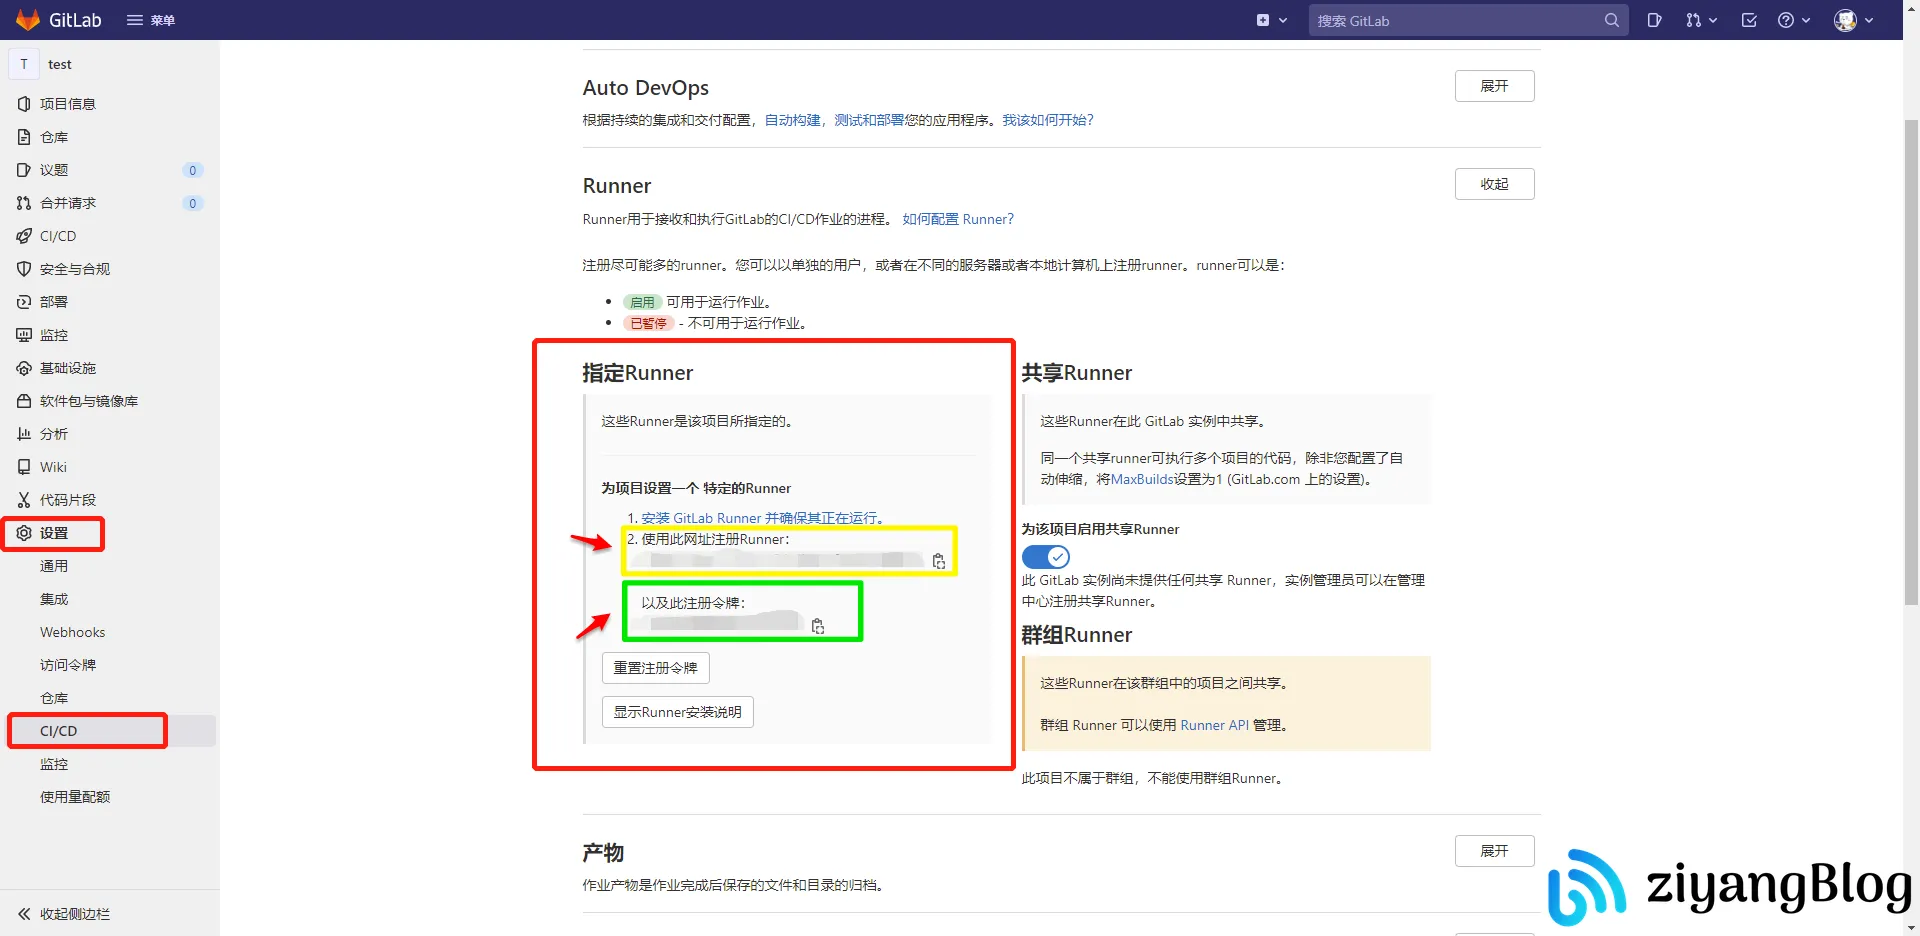Open the 菜单 menu in top bar
This screenshot has width=1920, height=936.
click(x=150, y=20)
